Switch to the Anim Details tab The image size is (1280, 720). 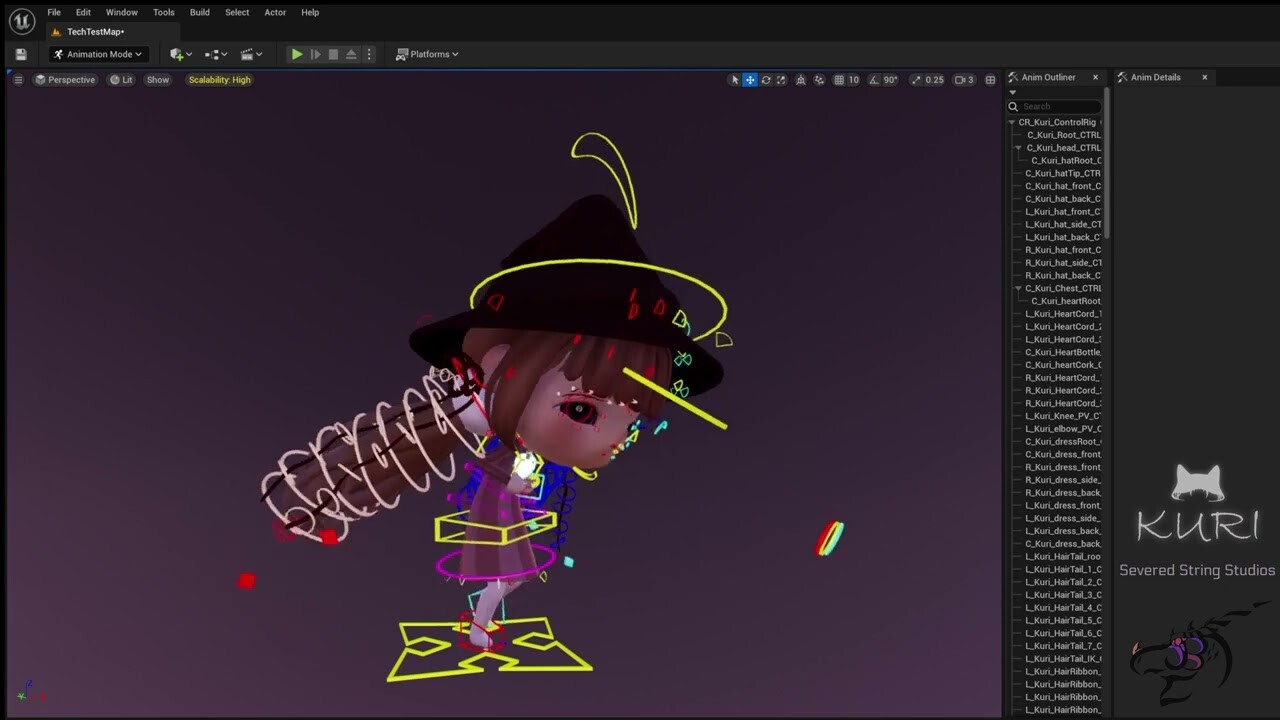pyautogui.click(x=1155, y=76)
